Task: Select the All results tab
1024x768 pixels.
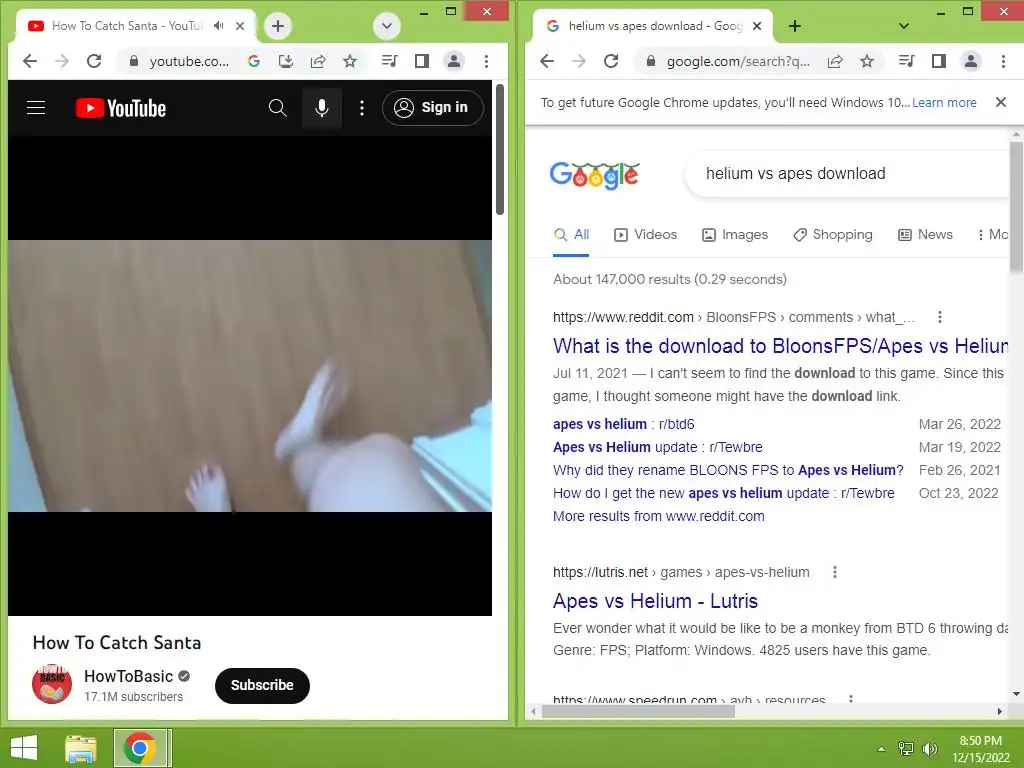Action: click(571, 235)
